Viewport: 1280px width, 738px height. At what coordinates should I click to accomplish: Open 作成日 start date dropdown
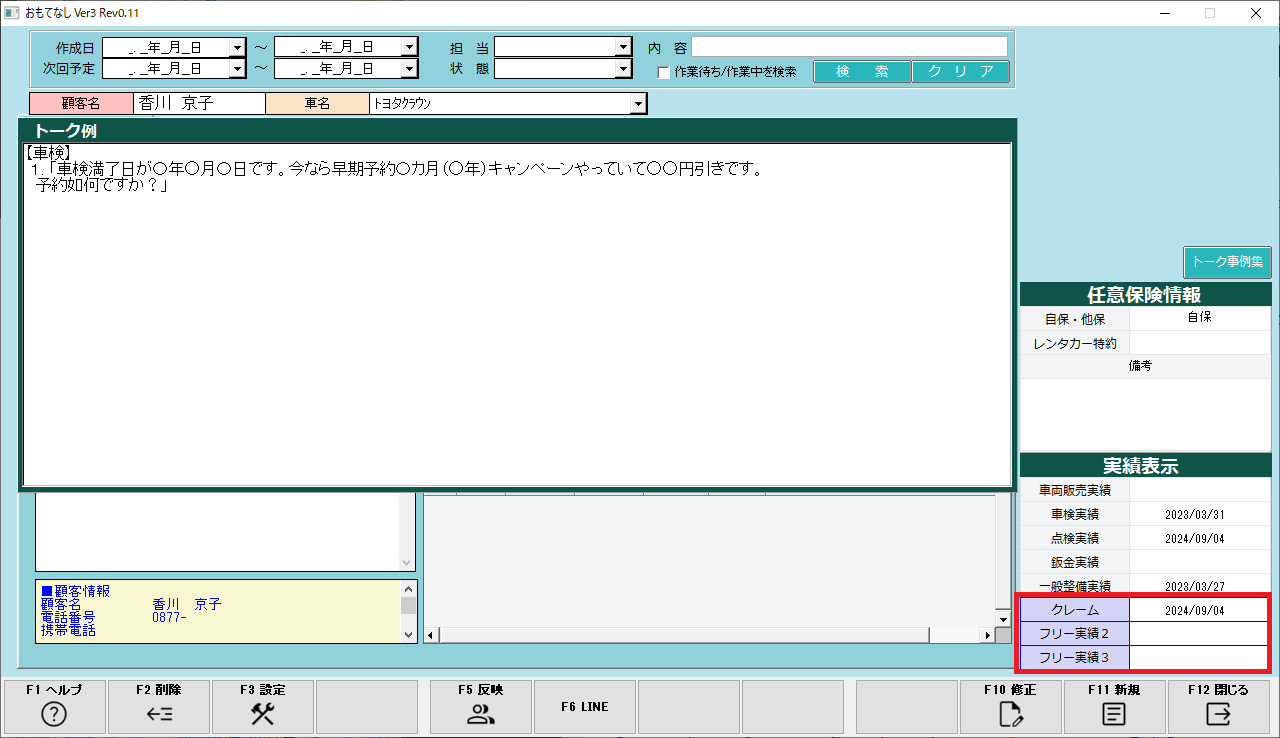click(237, 47)
